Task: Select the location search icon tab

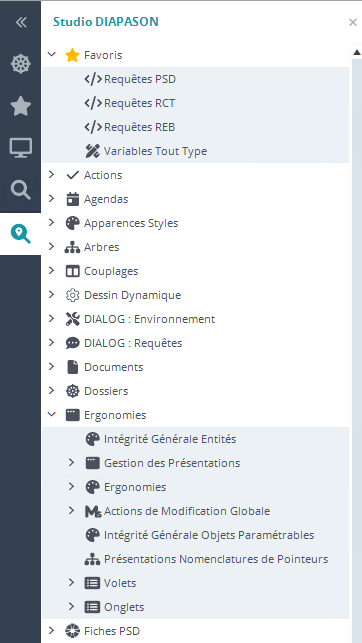Action: (20, 234)
